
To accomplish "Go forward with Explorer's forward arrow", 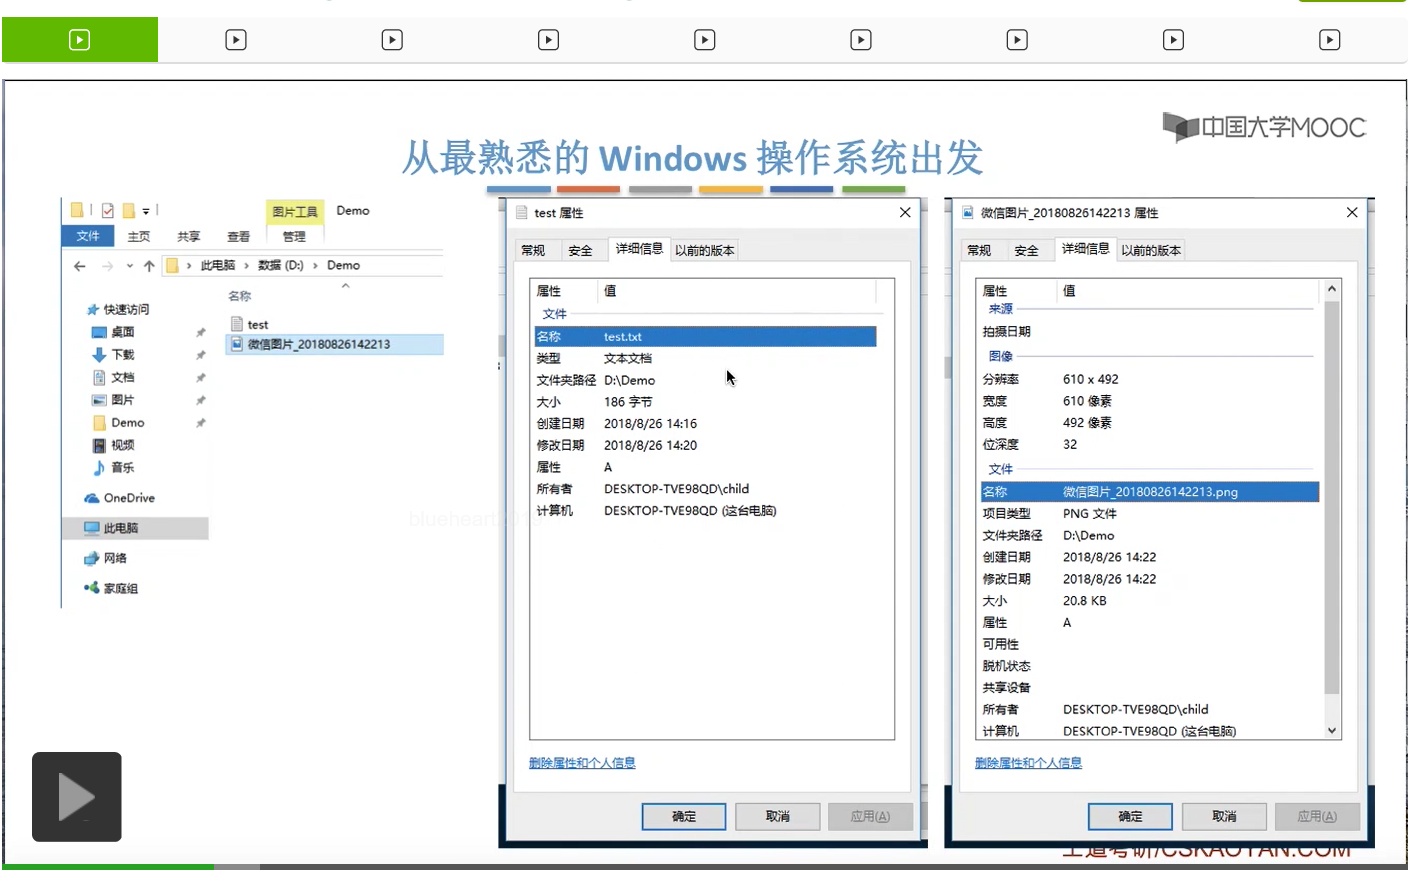I will [108, 266].
